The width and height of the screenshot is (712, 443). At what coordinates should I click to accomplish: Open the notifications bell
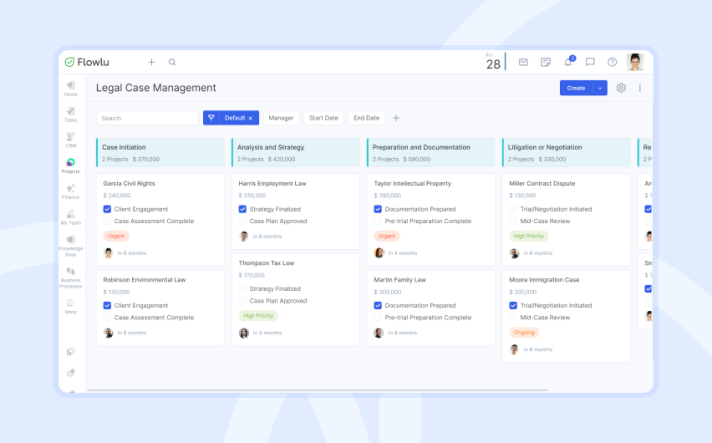pyautogui.click(x=568, y=62)
